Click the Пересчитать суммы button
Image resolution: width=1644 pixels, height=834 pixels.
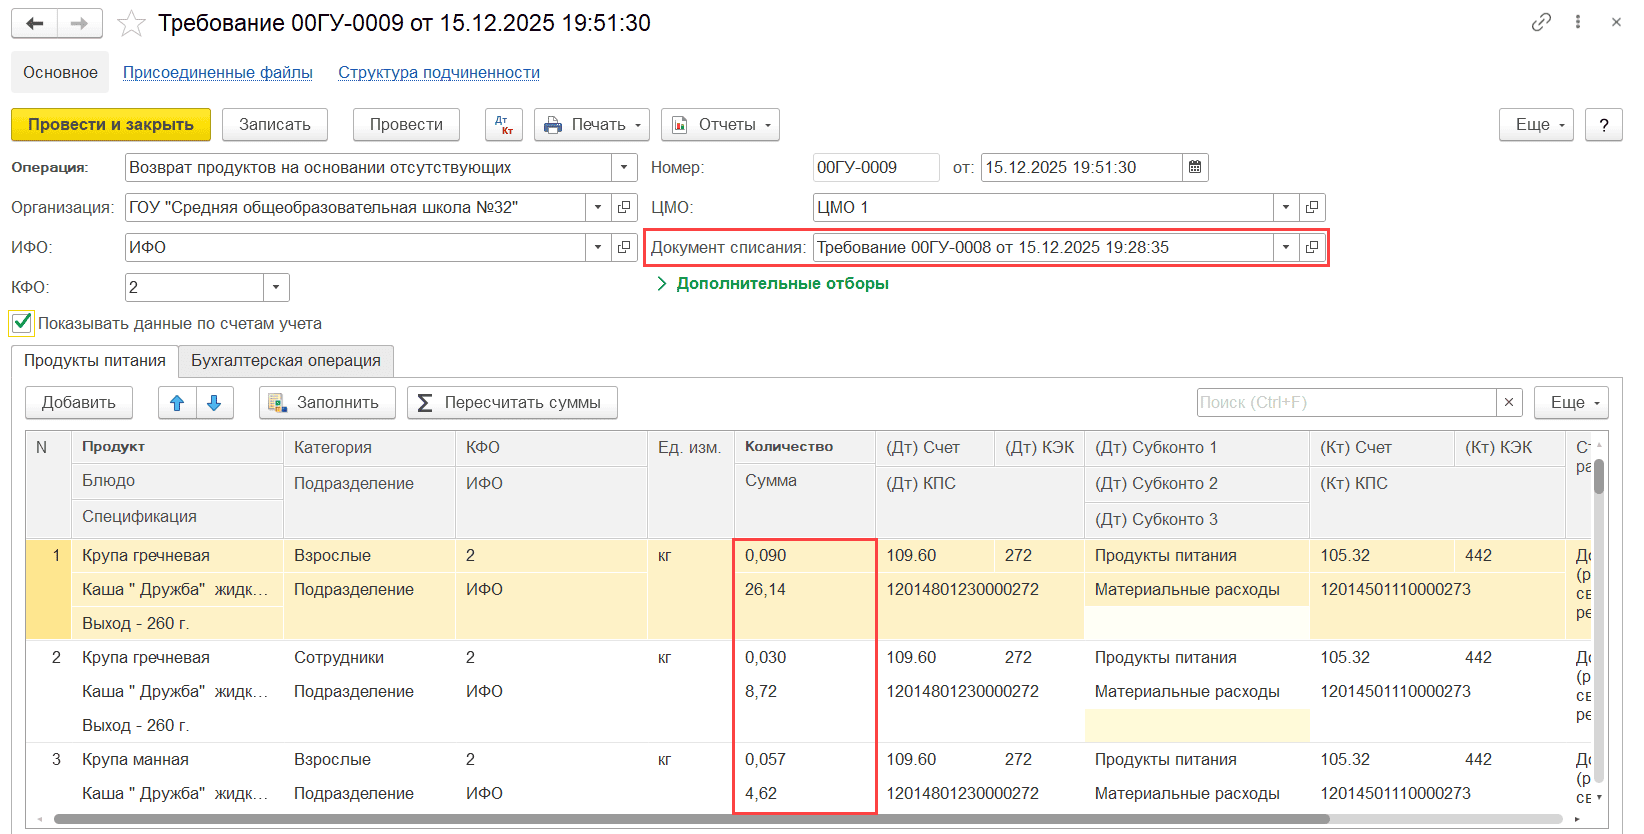click(512, 403)
